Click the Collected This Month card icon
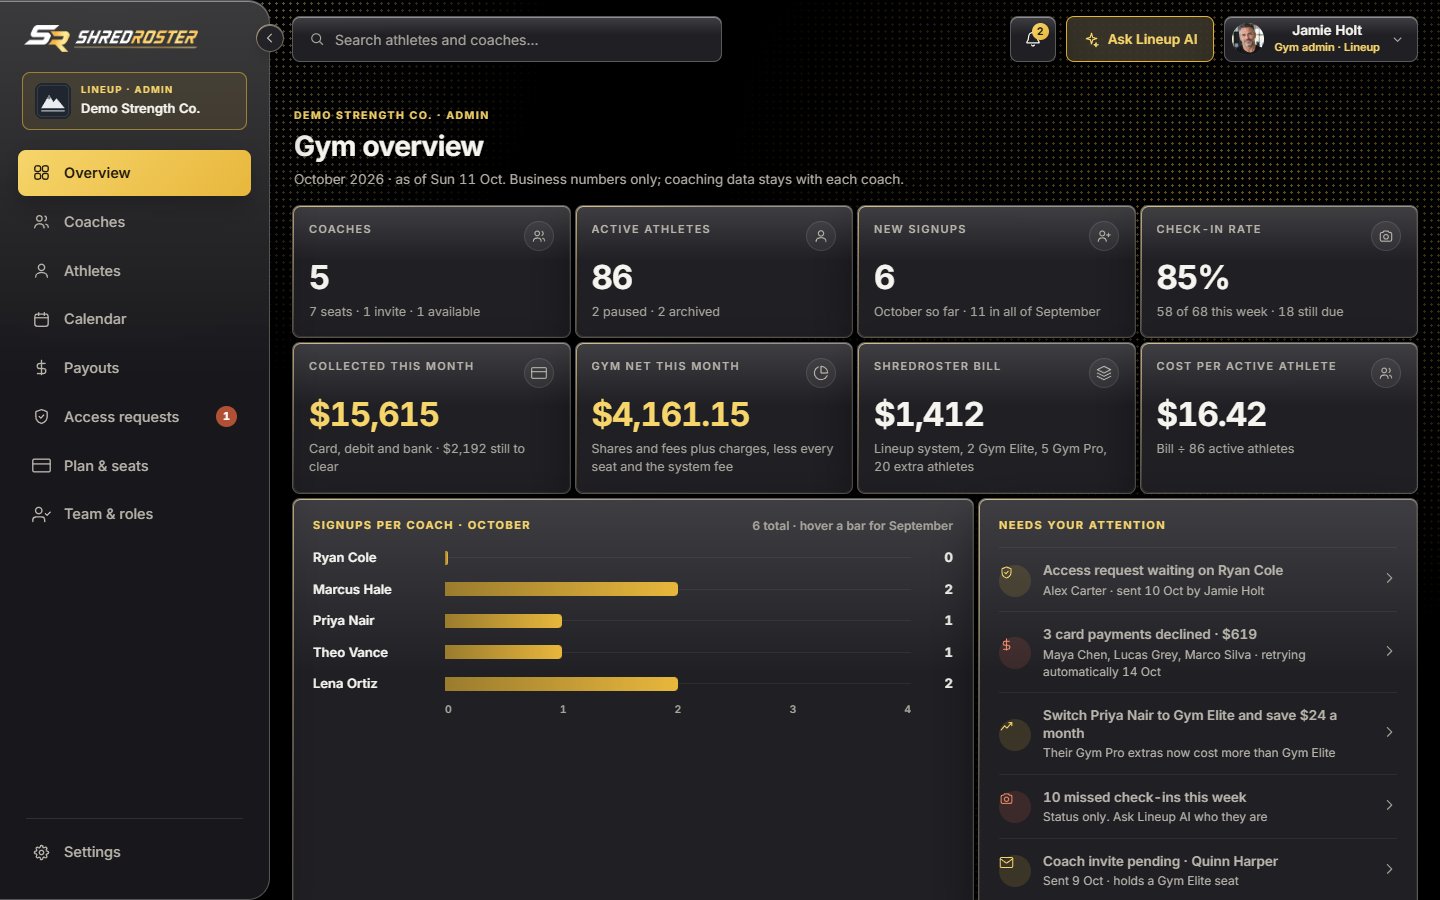Viewport: 1440px width, 900px height. tap(539, 373)
